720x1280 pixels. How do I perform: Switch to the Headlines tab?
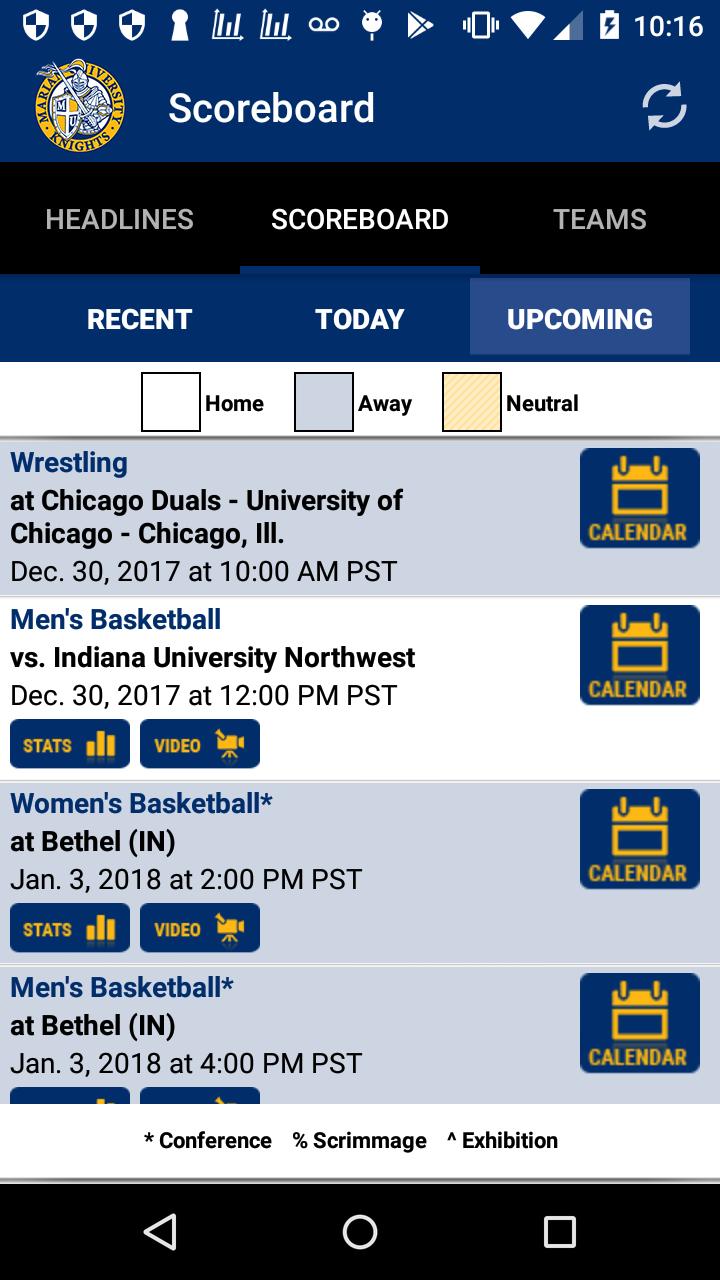pyautogui.click(x=120, y=219)
